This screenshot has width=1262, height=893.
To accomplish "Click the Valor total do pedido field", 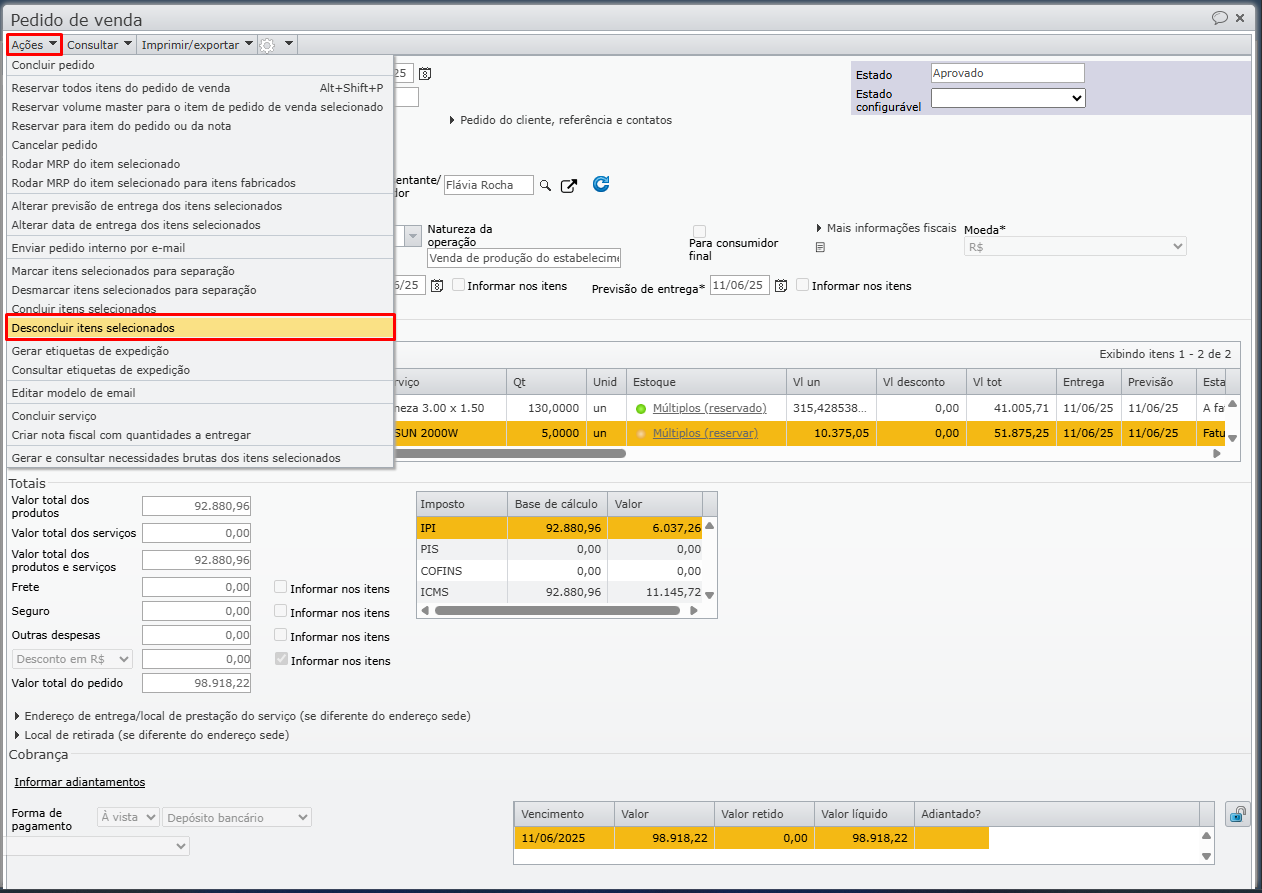I will pyautogui.click(x=196, y=683).
